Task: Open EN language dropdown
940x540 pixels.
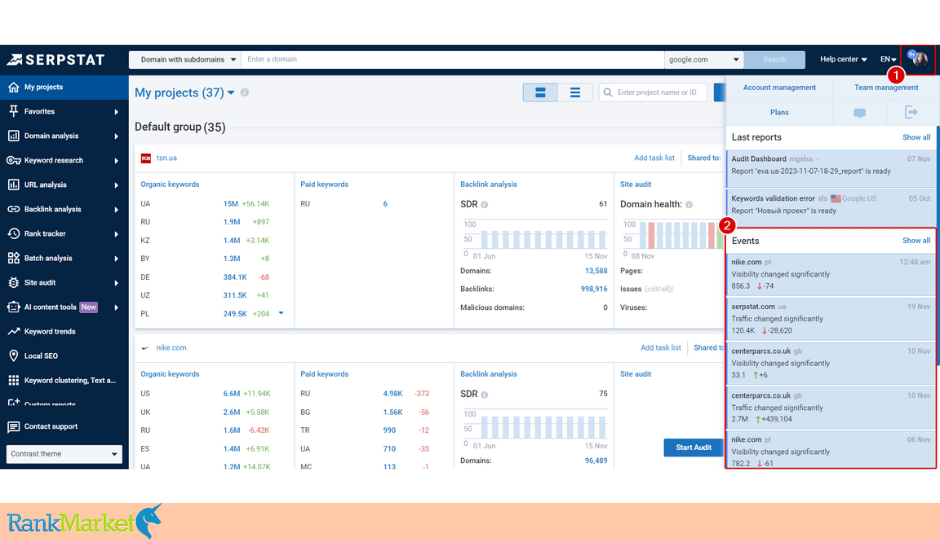Action: tap(888, 59)
